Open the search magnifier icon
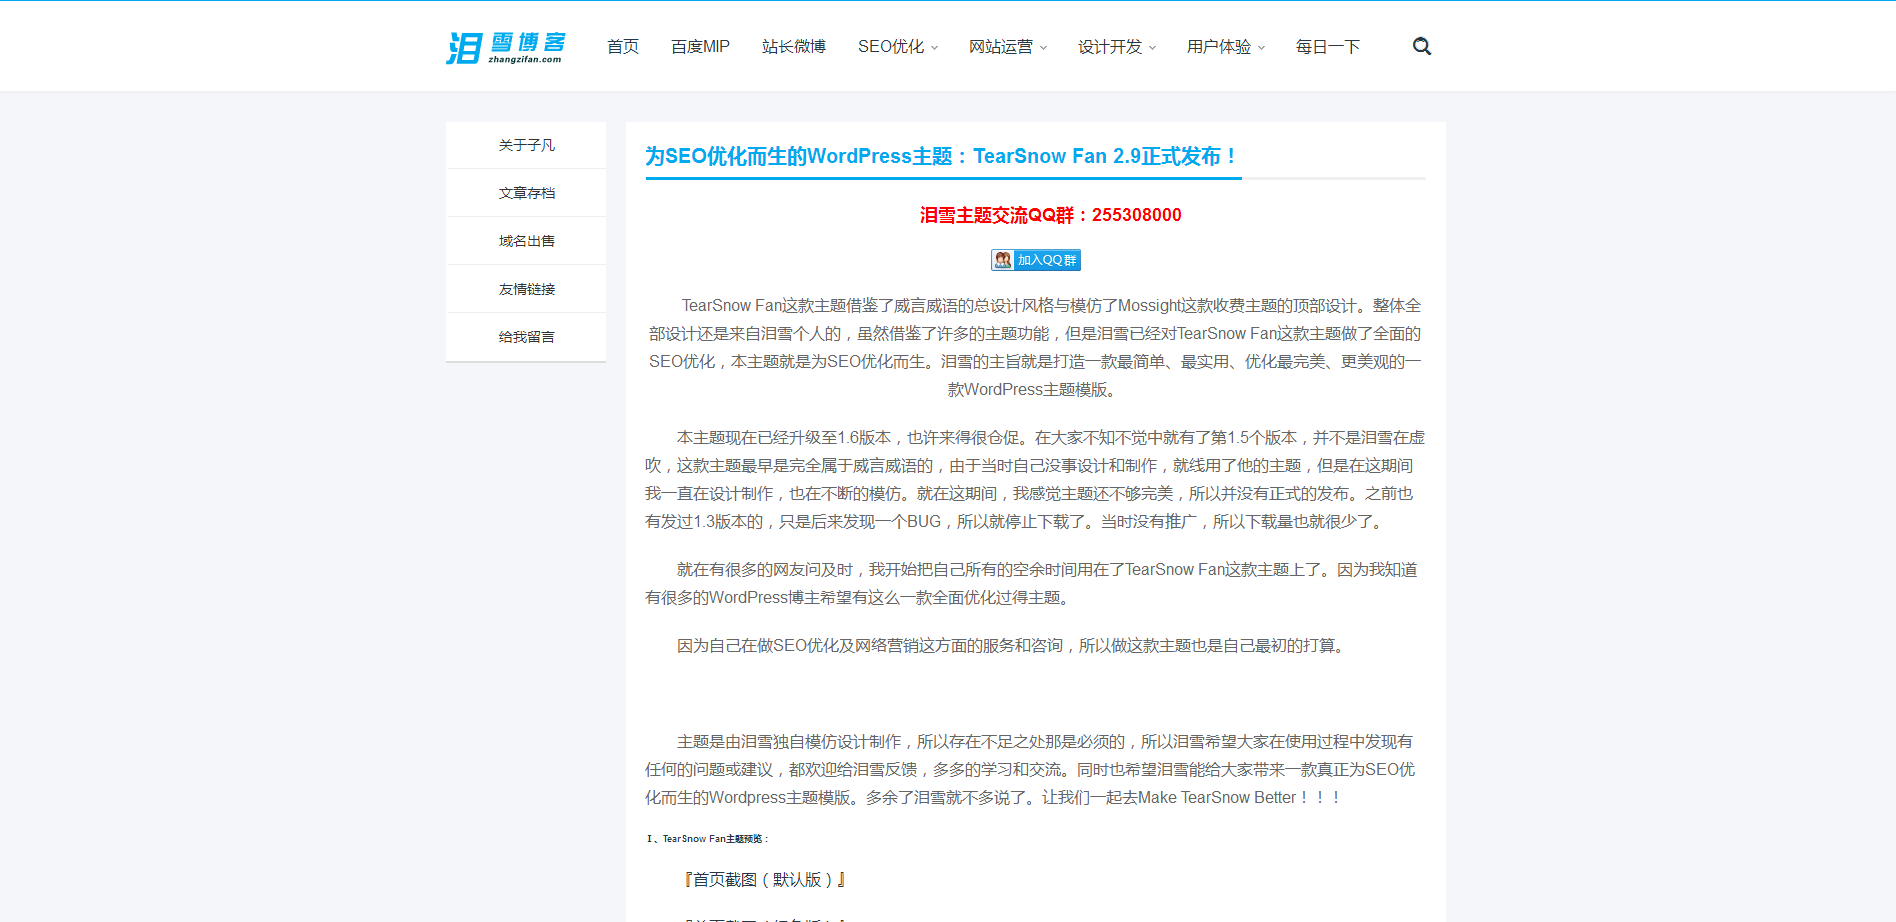Image resolution: width=1896 pixels, height=922 pixels. (x=1421, y=46)
